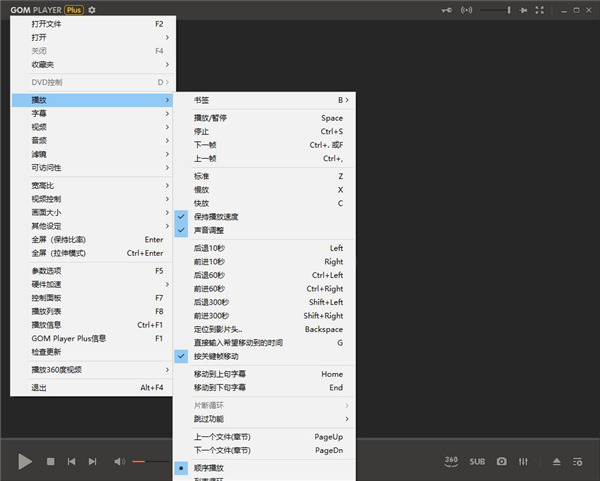This screenshot has height=481, width=600.
Task: Open subtitle settings via SUB icon
Action: click(477, 461)
